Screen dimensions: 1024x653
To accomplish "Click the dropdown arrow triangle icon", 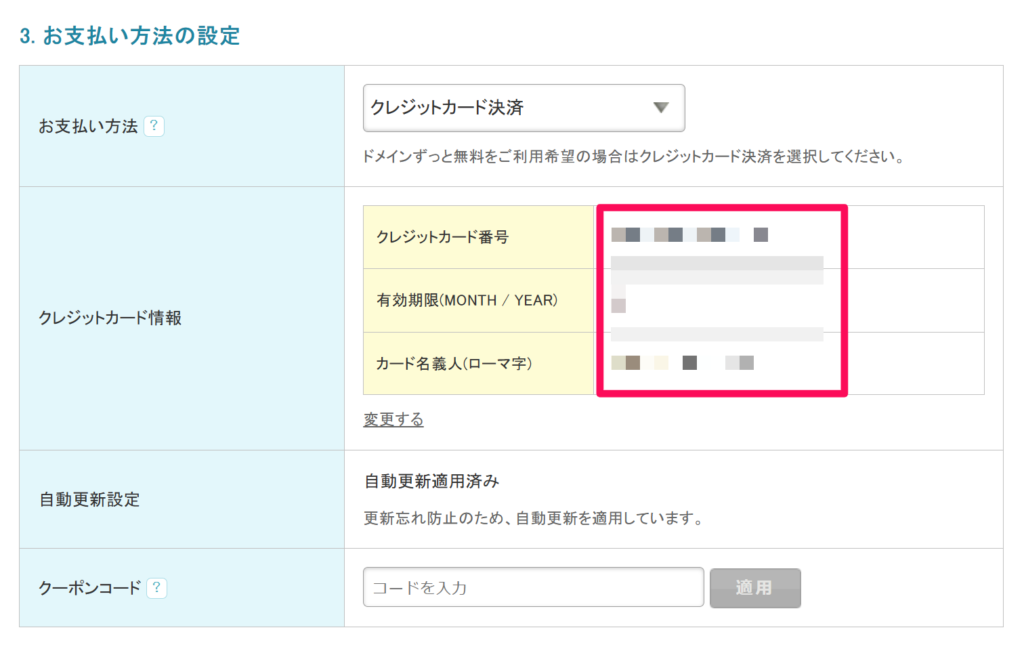I will click(x=660, y=108).
